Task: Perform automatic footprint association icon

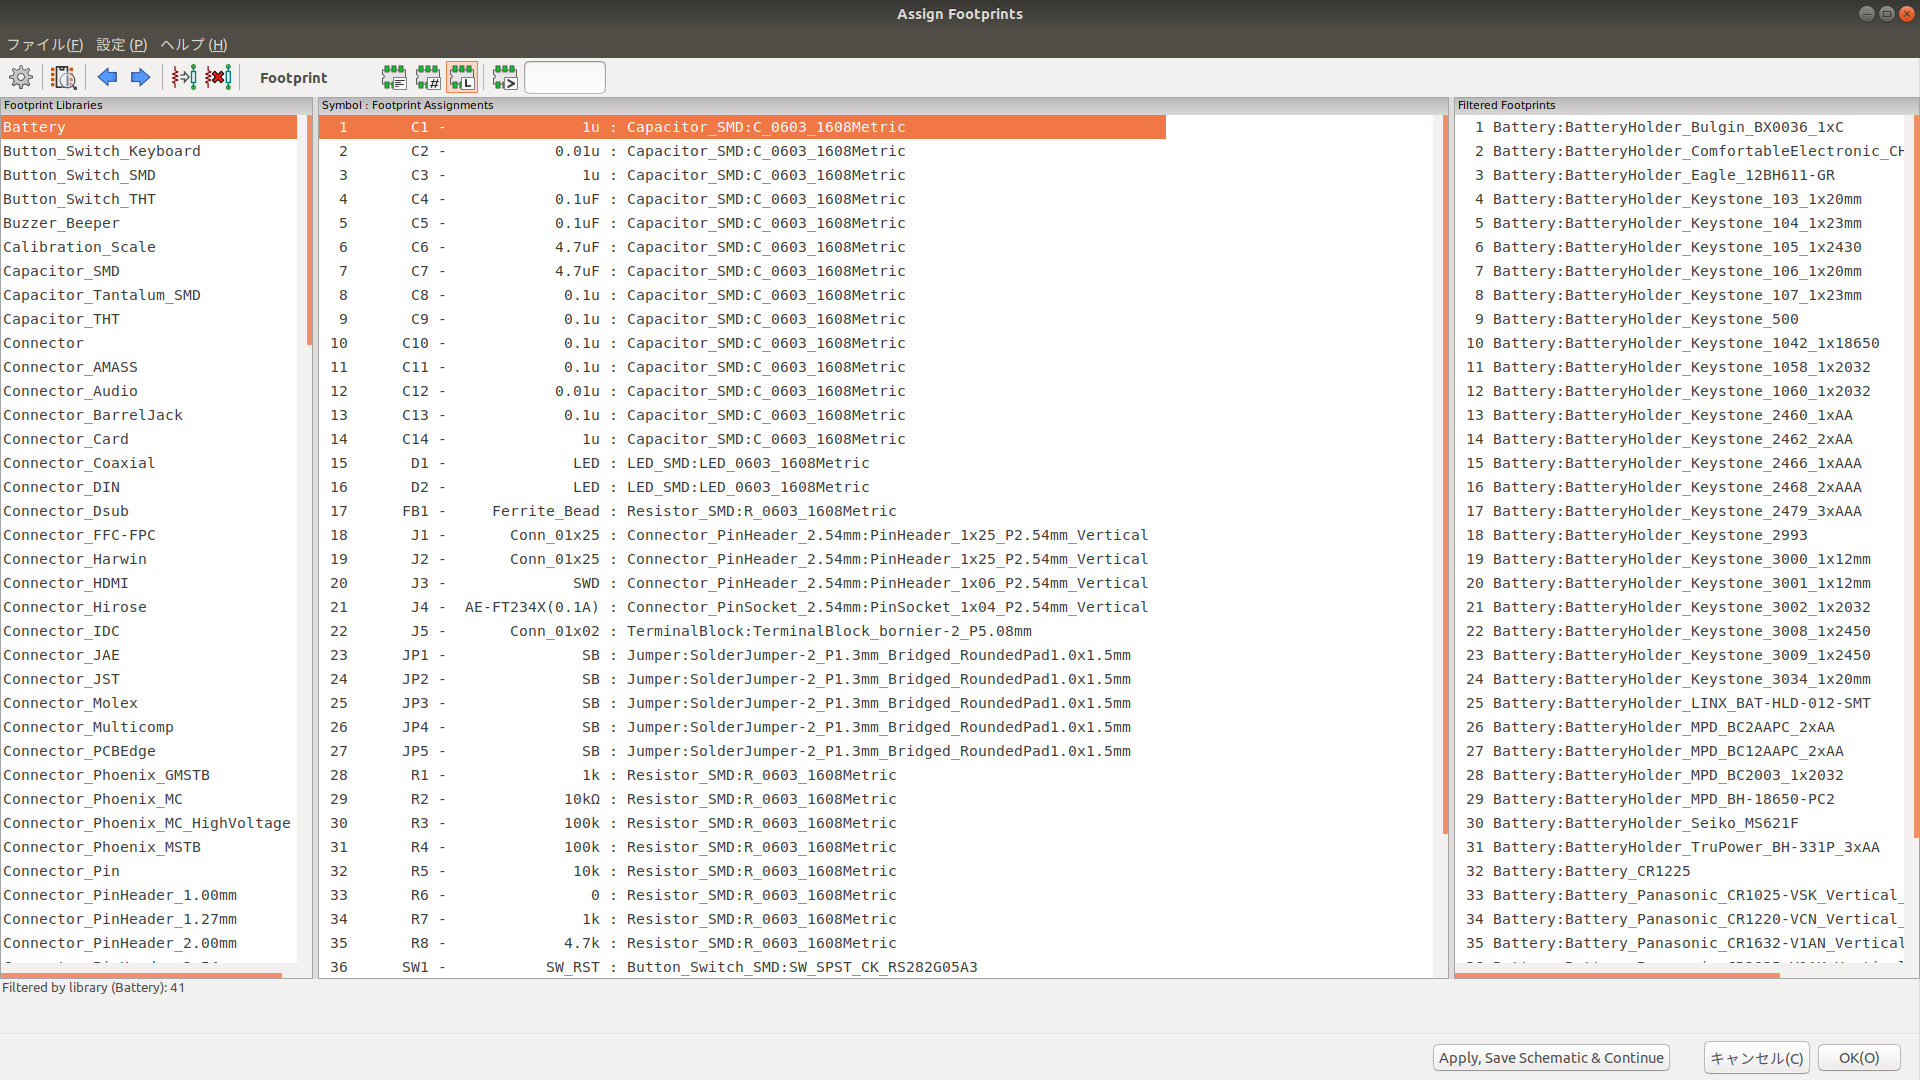Action: (184, 77)
